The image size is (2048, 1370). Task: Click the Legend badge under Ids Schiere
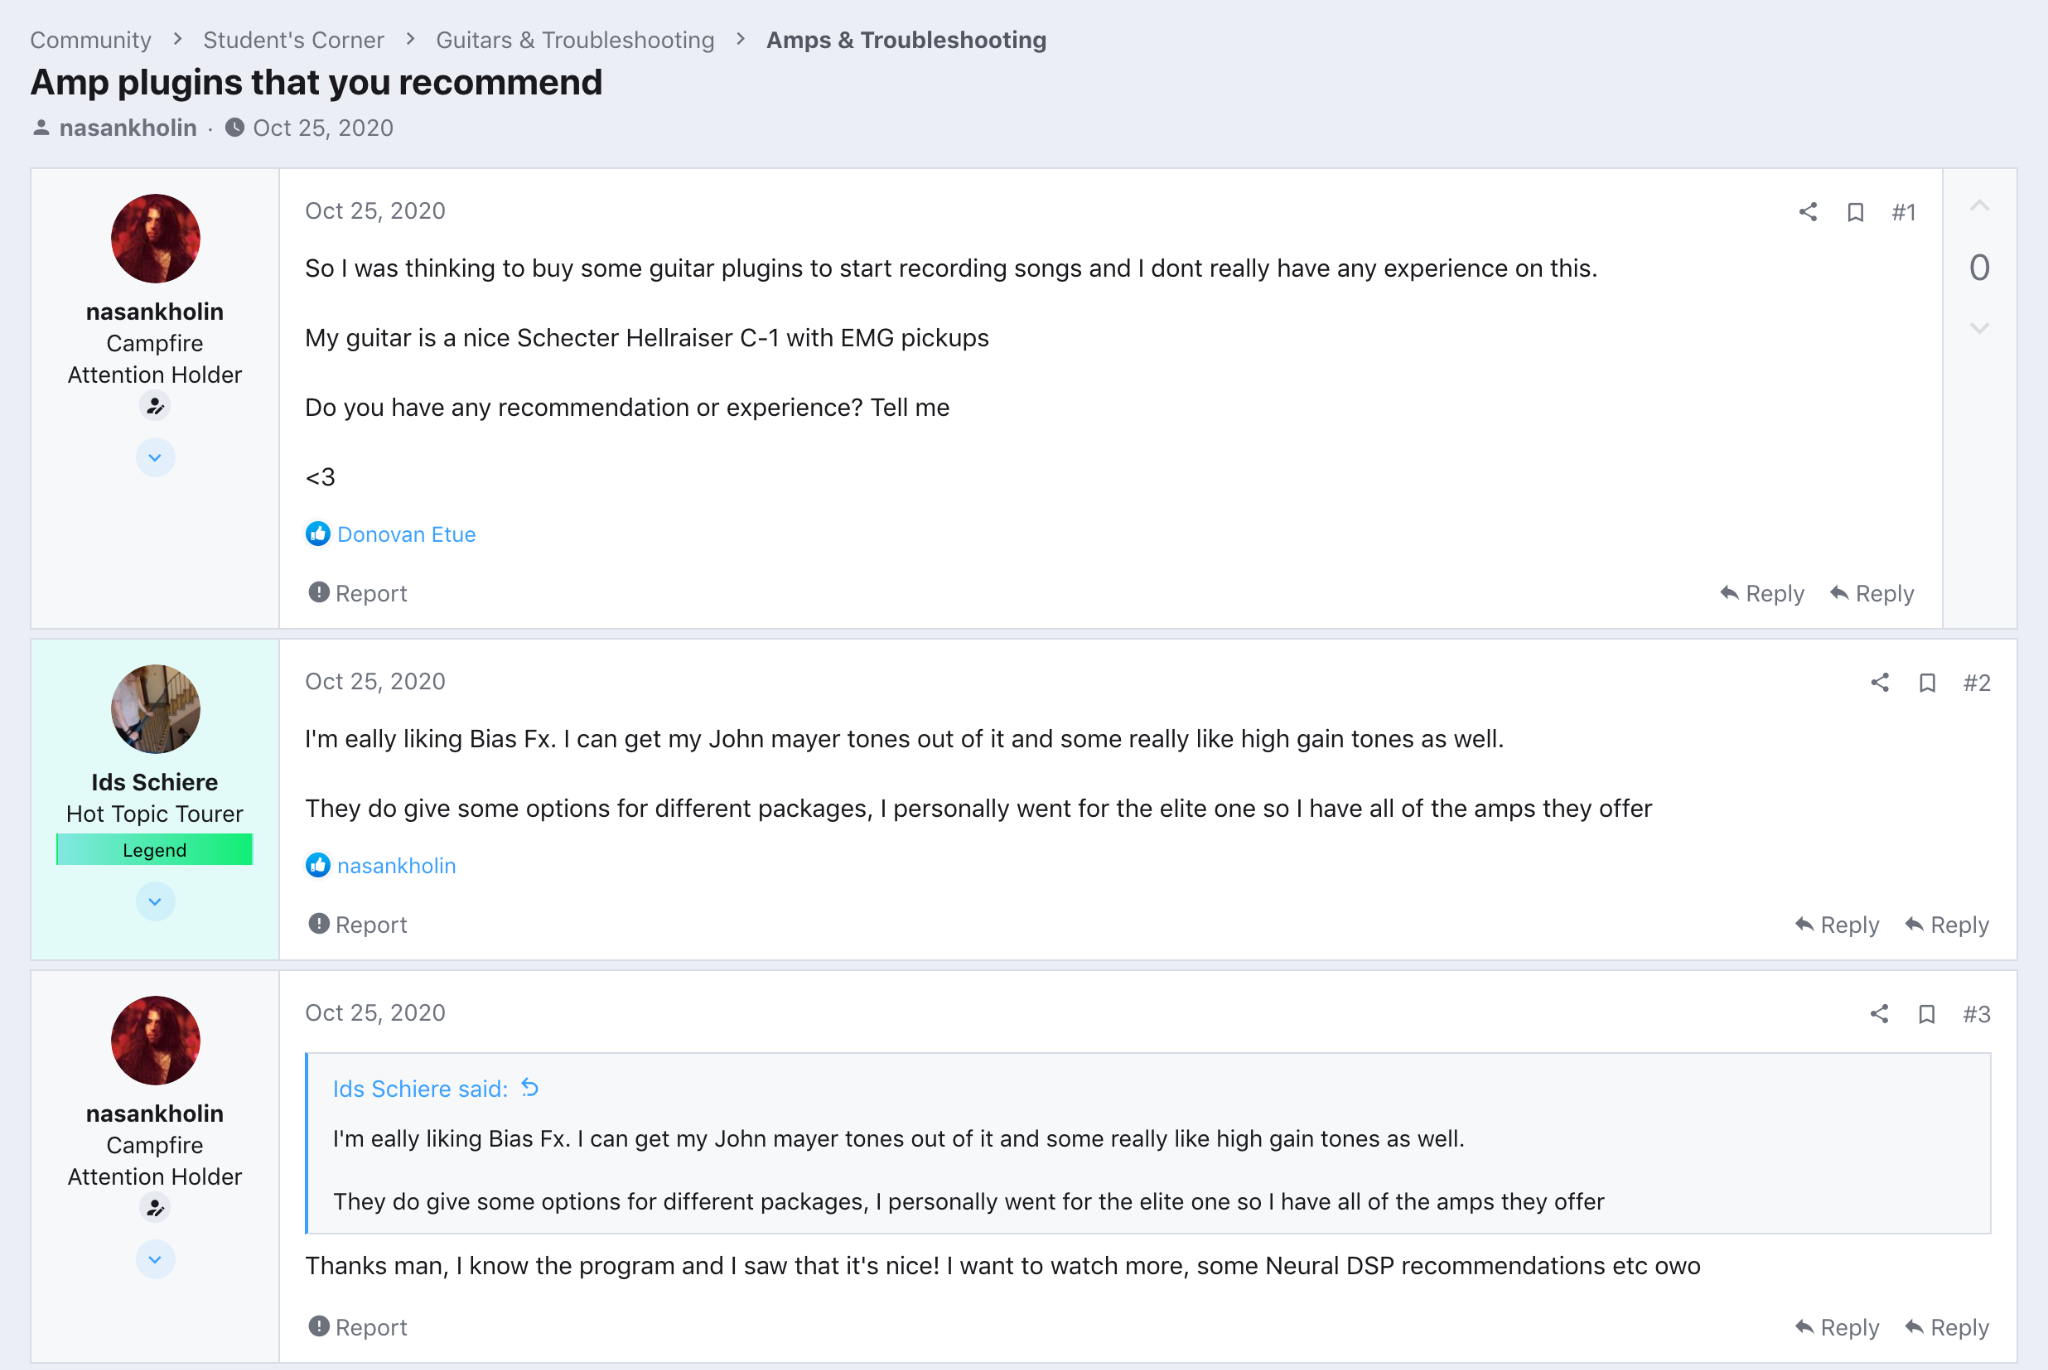click(155, 850)
